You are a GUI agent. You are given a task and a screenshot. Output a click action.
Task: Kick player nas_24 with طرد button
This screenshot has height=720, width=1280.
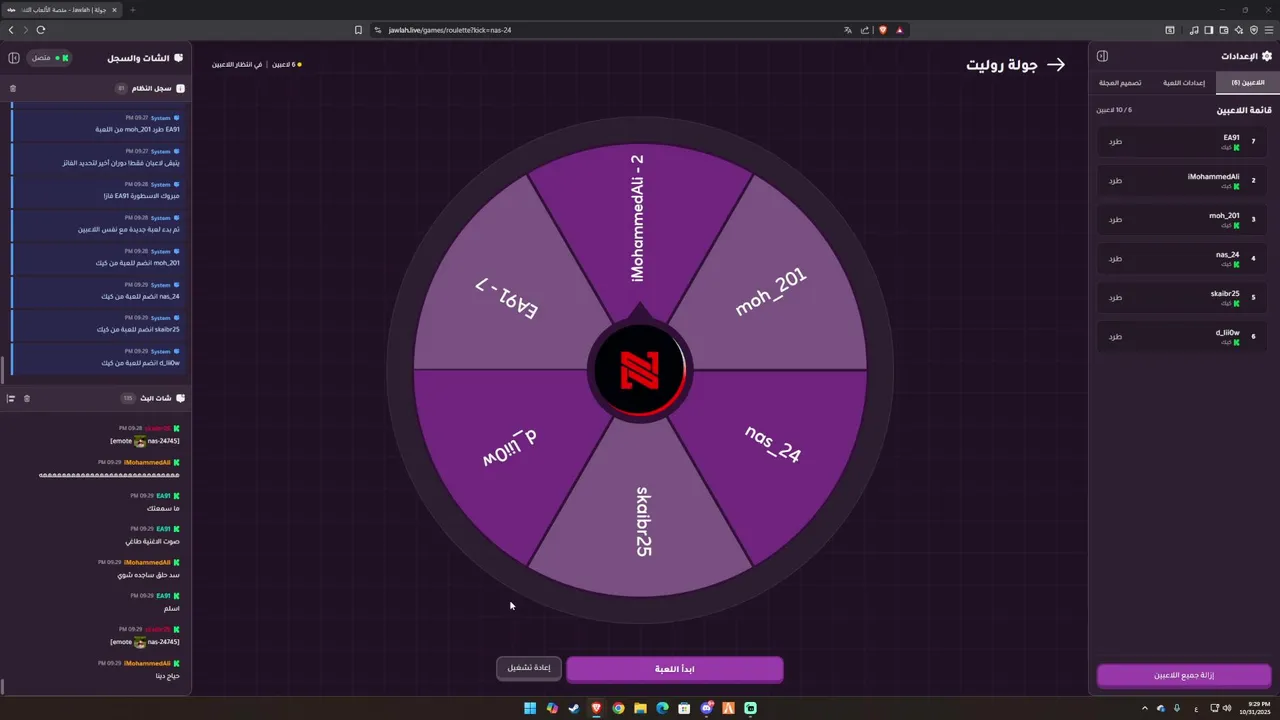point(1114,259)
